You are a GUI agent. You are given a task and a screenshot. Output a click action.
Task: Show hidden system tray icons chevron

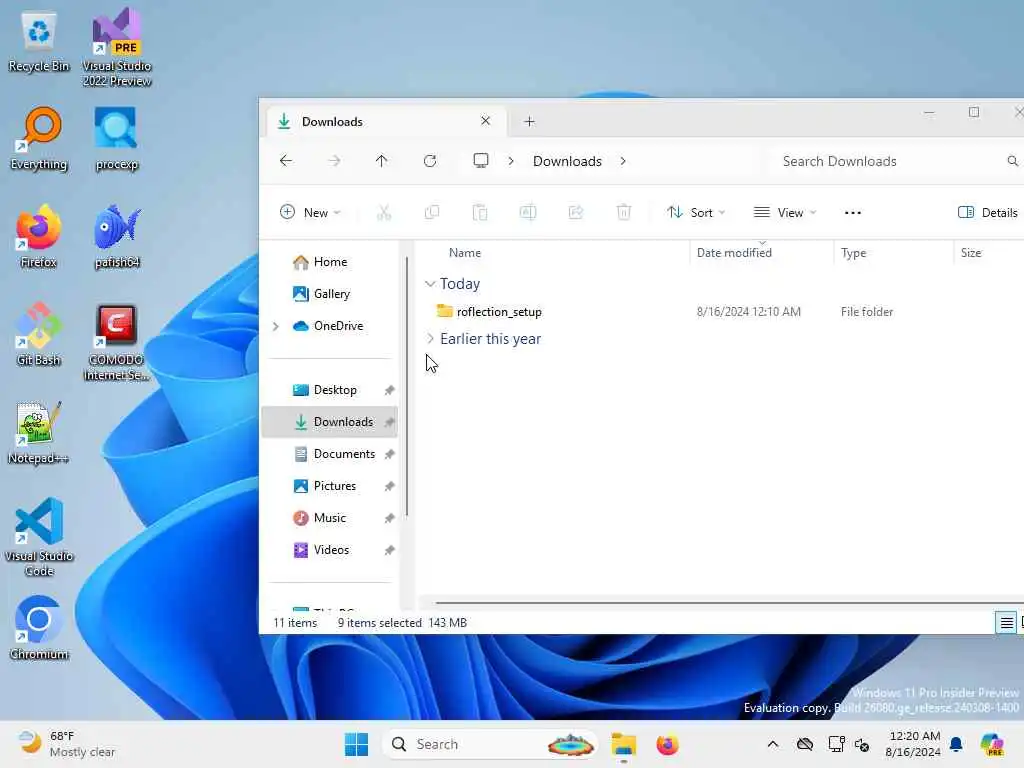[773, 744]
